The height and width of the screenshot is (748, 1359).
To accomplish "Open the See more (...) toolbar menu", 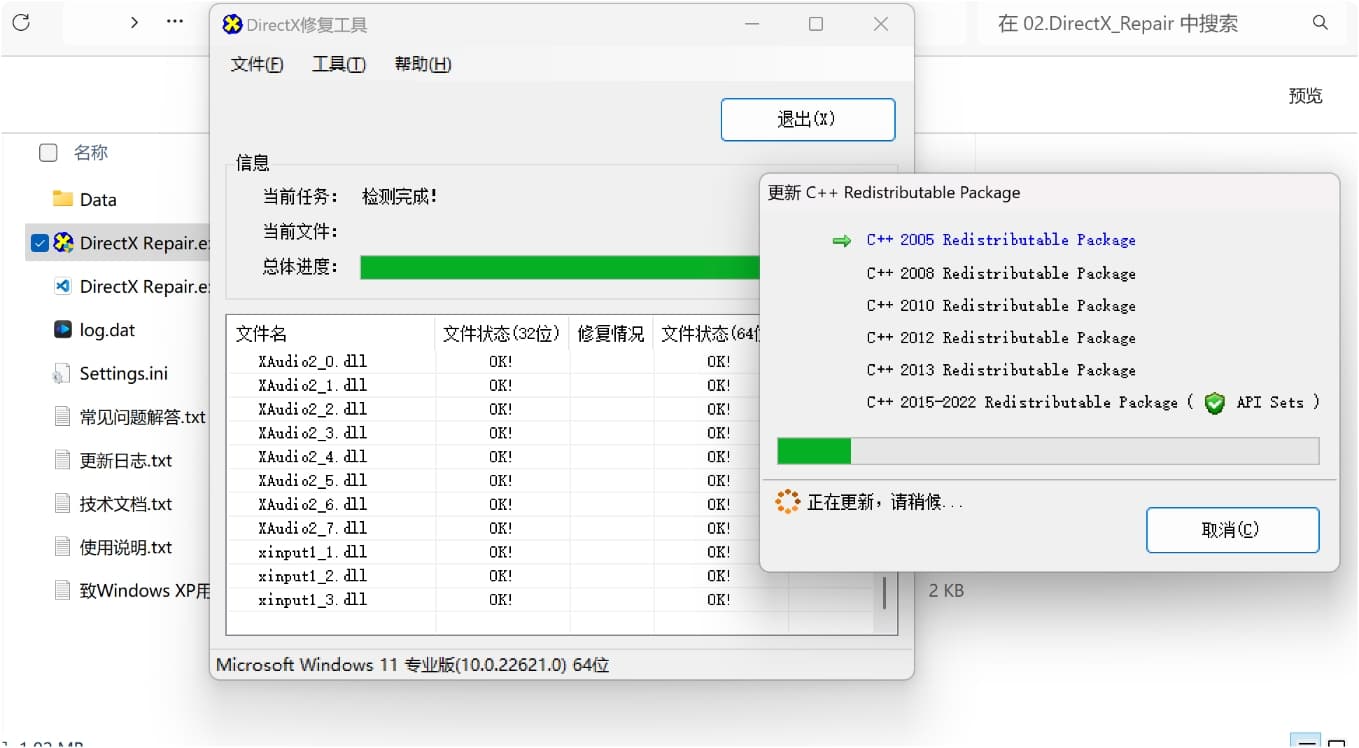I will point(175,21).
